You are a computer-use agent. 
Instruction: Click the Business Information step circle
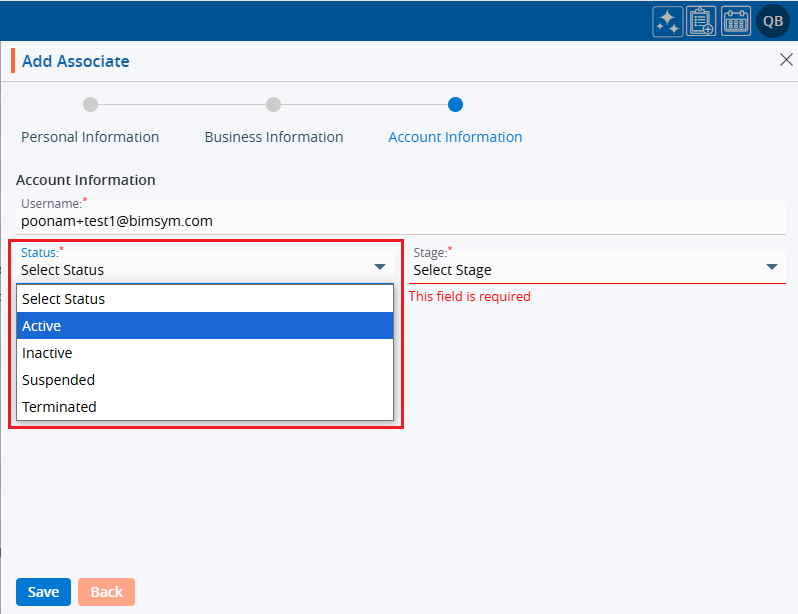coord(273,104)
